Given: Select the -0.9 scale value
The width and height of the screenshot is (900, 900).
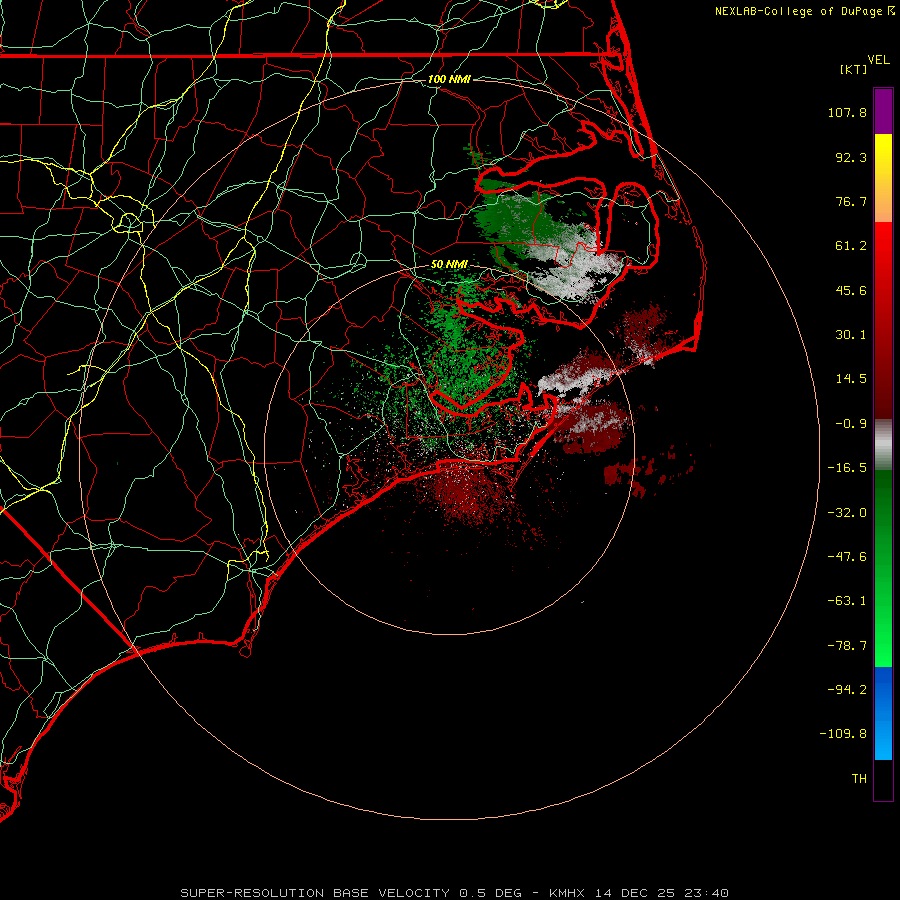Looking at the screenshot, I should pyautogui.click(x=851, y=424).
